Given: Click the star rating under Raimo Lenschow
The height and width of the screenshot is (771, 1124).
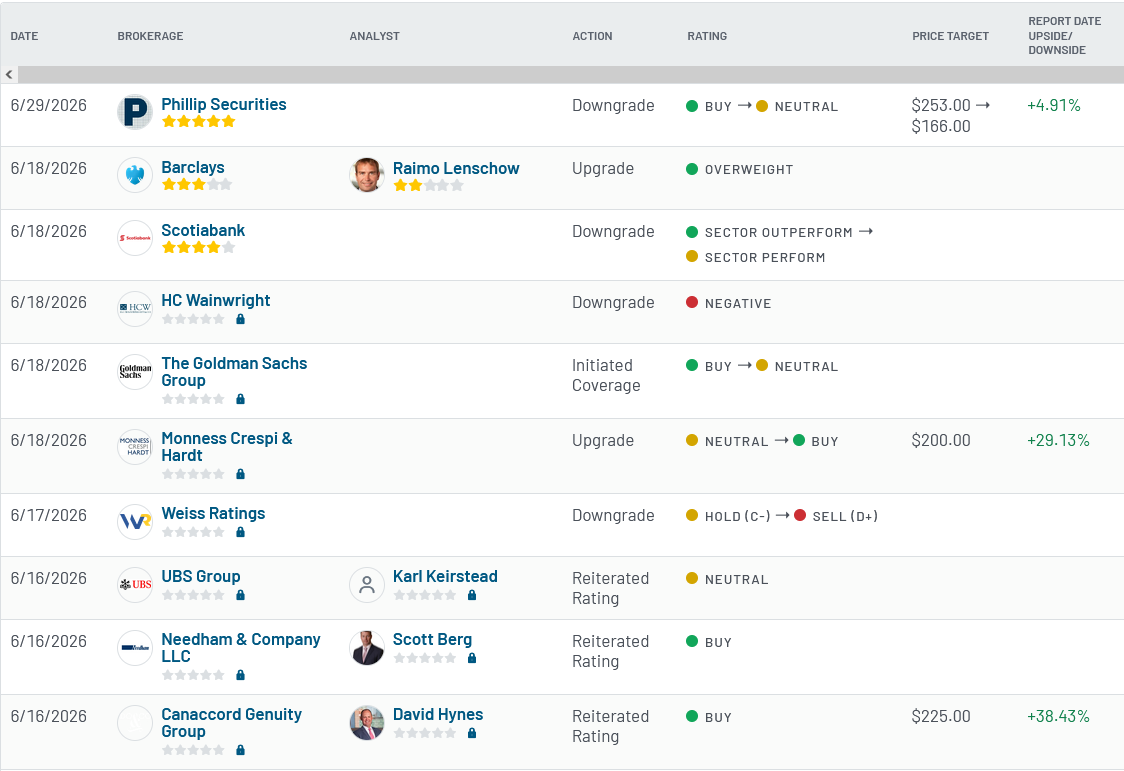Looking at the screenshot, I should (429, 185).
